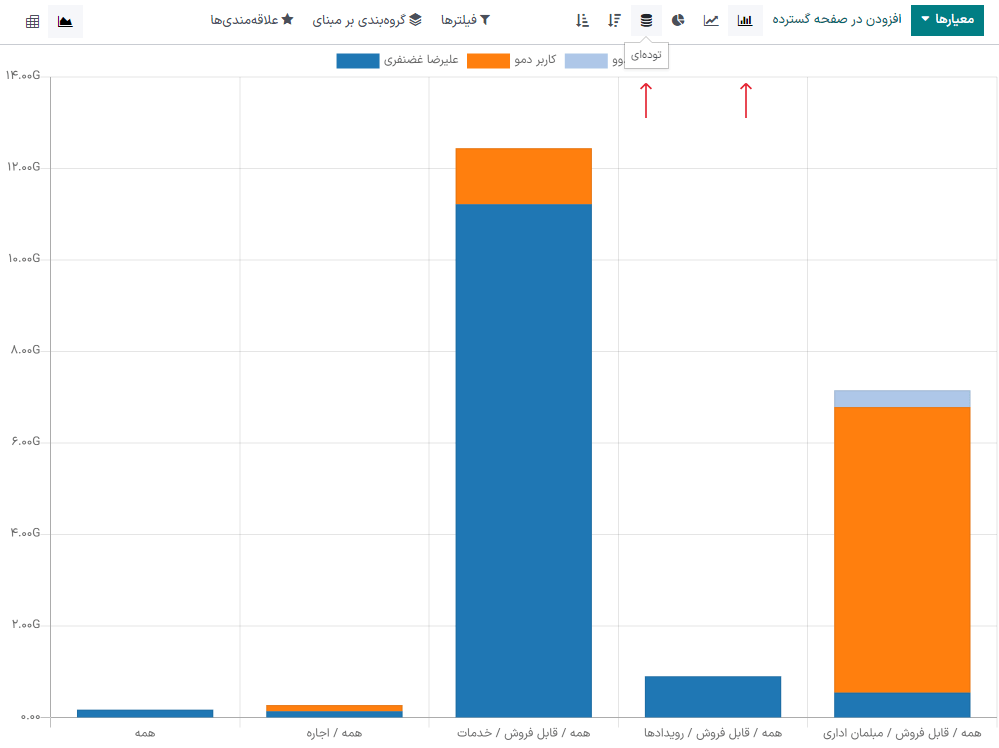Viewport: 999px width, 748px height.
Task: Sort bars in ascending order
Action: (x=582, y=20)
